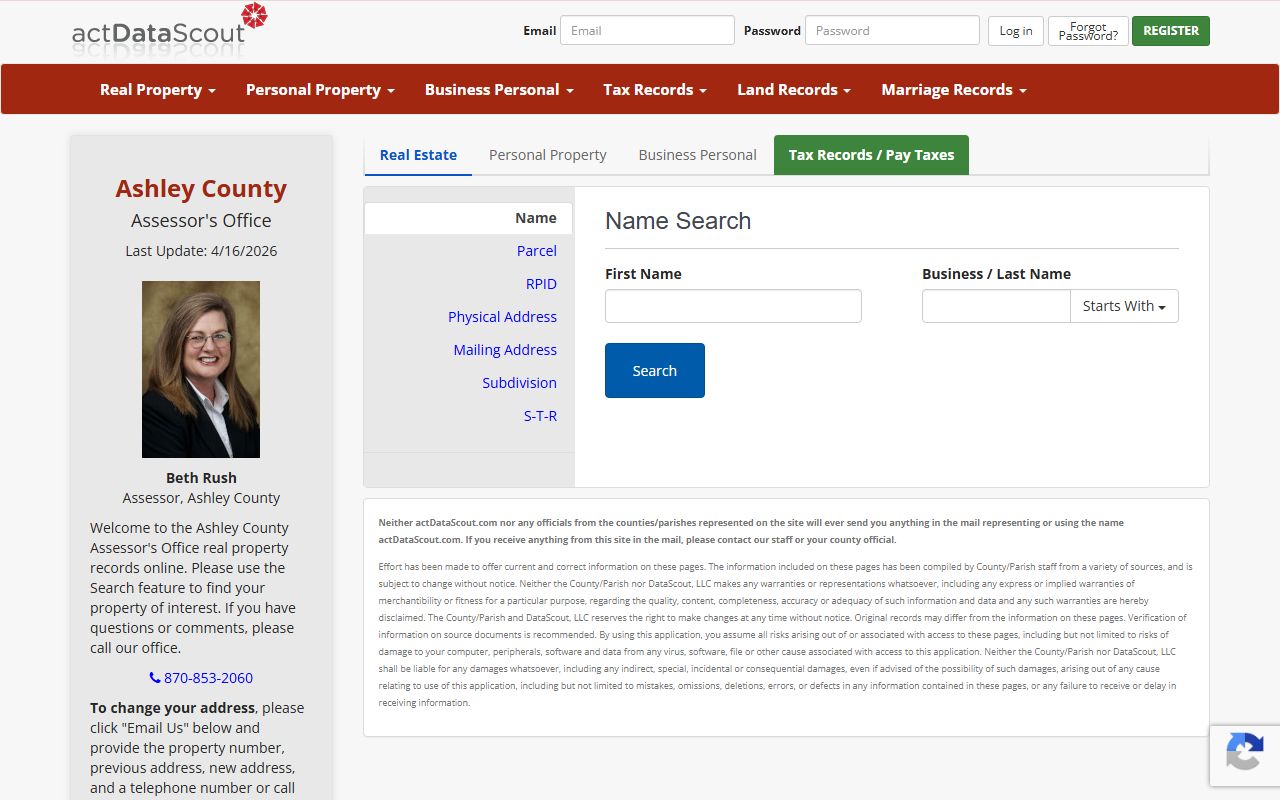Select the Parcel search type
This screenshot has height=800, width=1280.
click(x=536, y=251)
